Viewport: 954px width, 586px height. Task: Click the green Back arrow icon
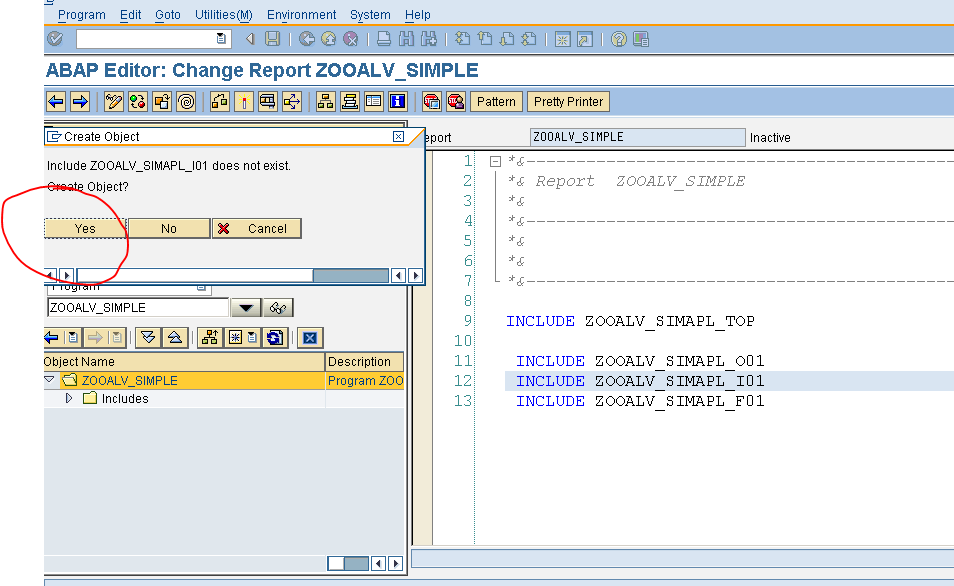307,39
